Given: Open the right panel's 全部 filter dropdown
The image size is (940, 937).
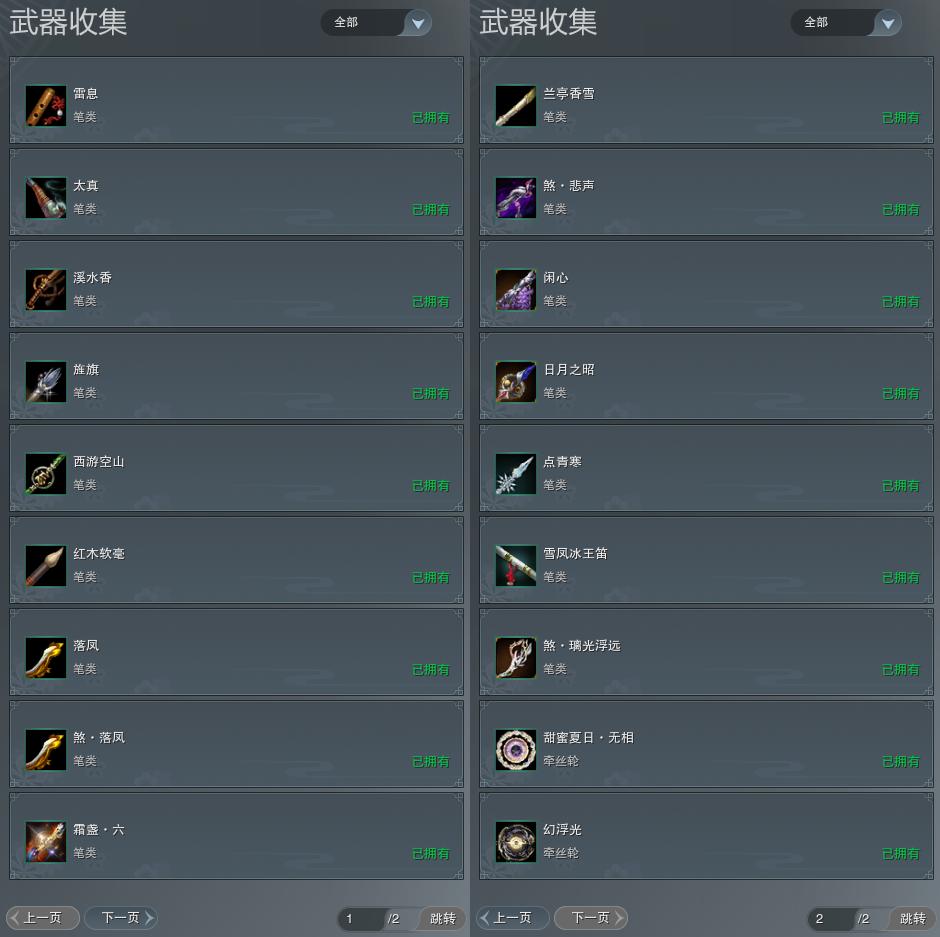Looking at the screenshot, I should (846, 23).
